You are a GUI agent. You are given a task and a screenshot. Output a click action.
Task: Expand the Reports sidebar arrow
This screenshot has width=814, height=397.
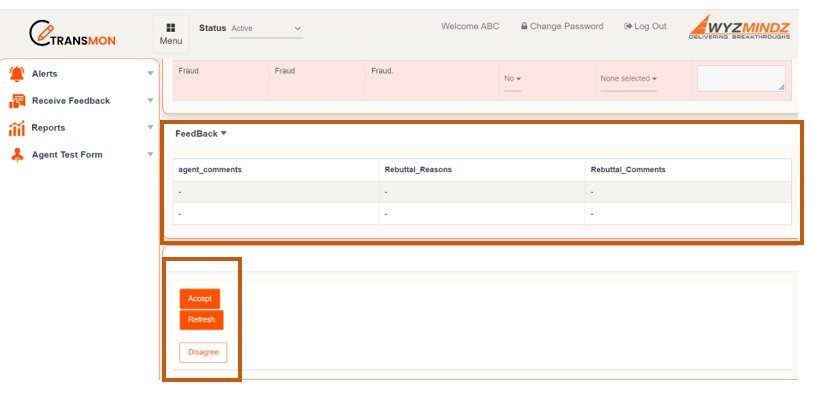tap(150, 128)
